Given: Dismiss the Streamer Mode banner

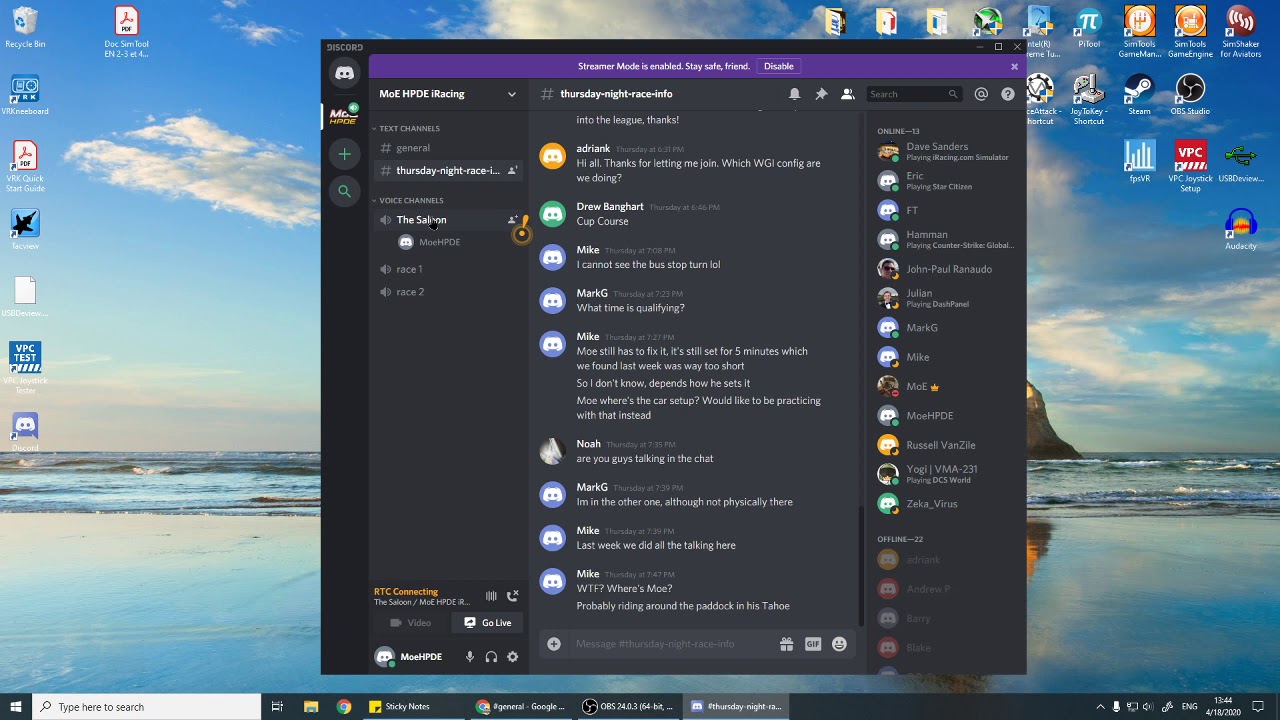Looking at the screenshot, I should point(1014,67).
